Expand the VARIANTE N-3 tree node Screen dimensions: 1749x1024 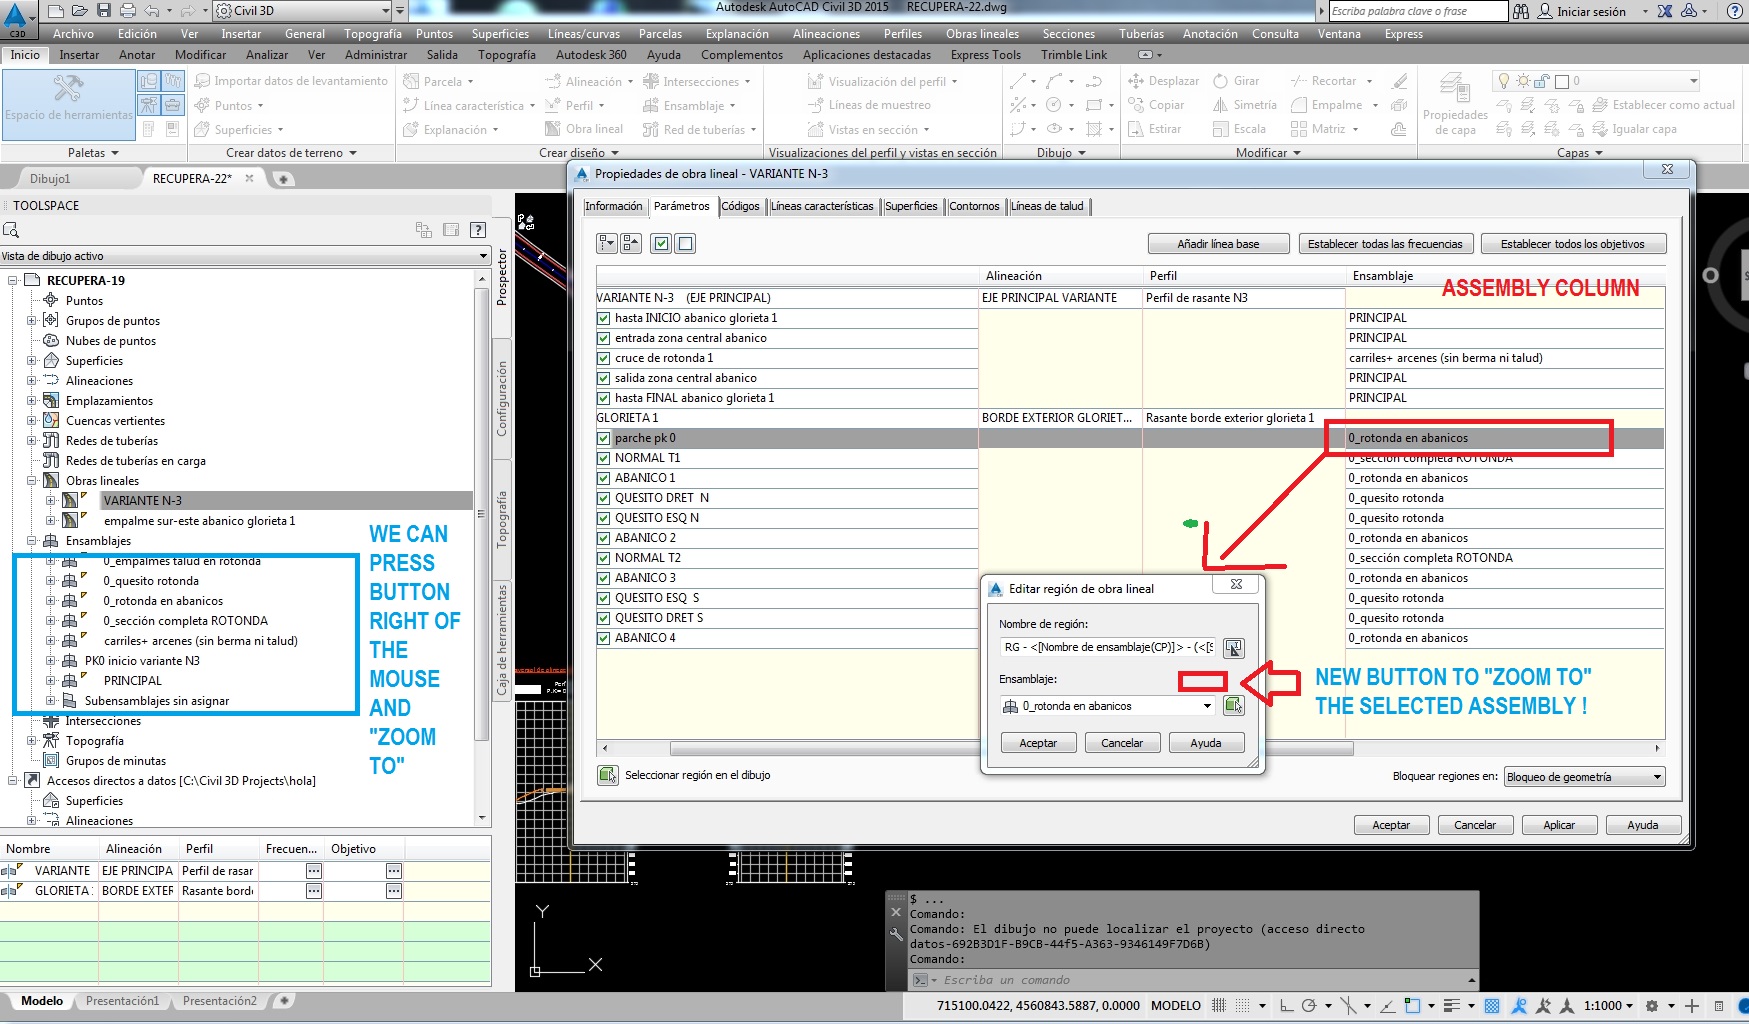[x=50, y=501]
